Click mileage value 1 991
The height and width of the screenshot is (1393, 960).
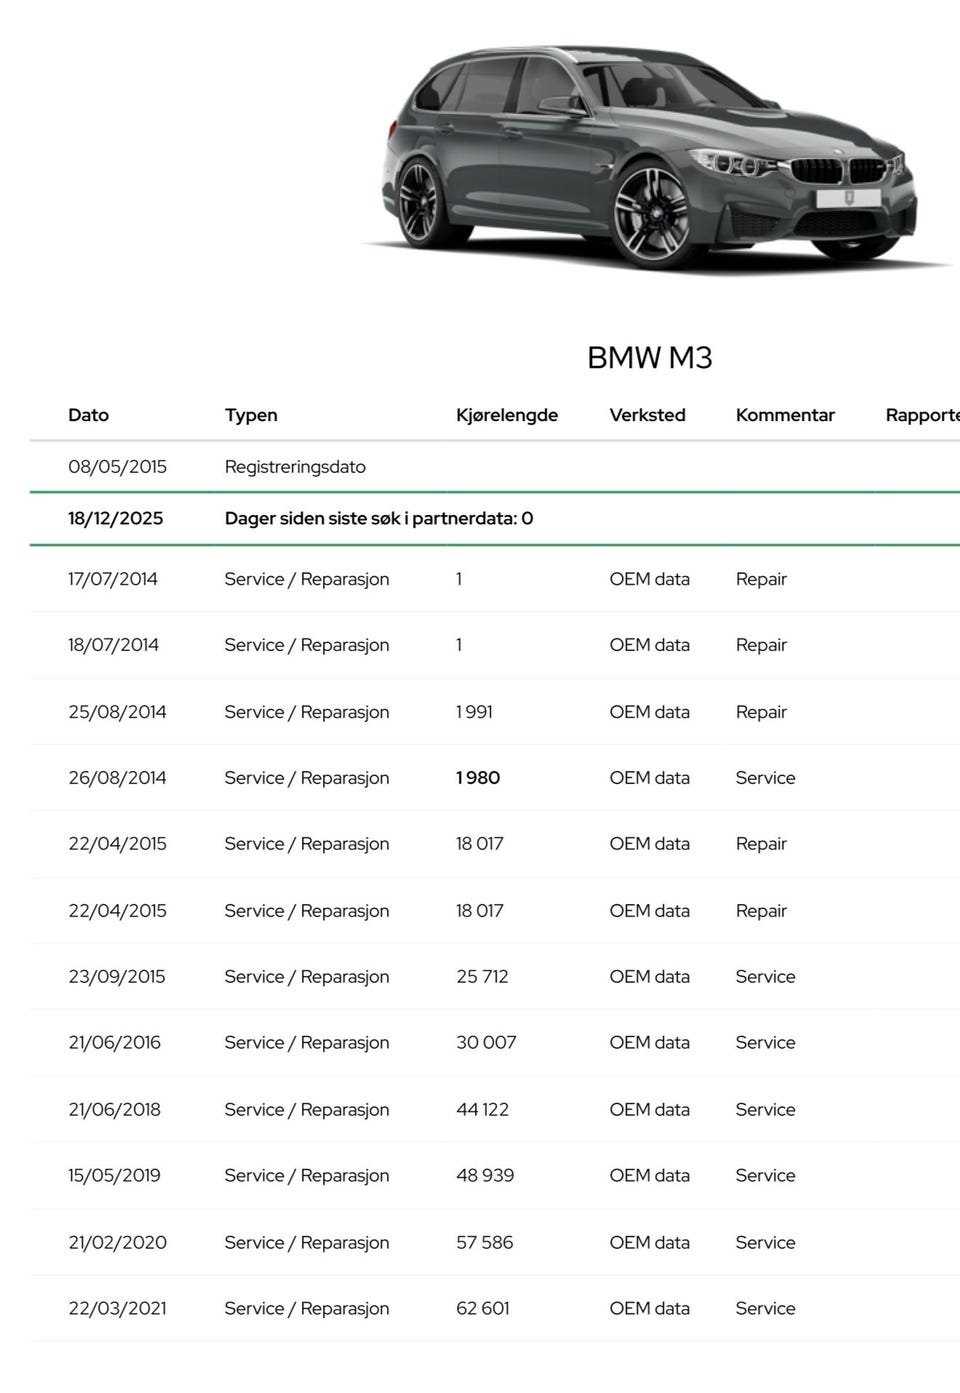[x=474, y=712]
